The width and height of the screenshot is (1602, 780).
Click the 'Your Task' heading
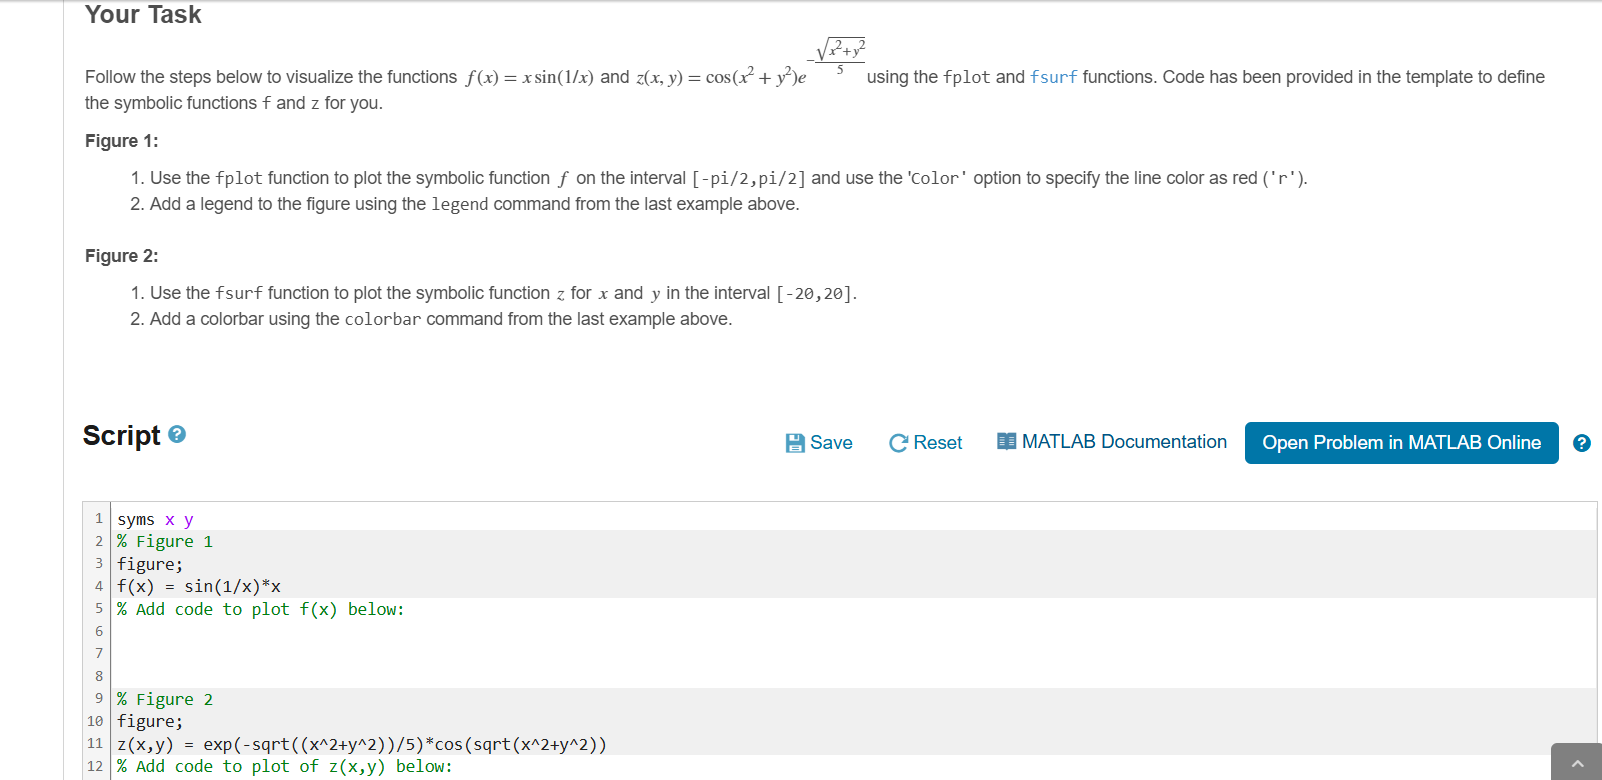(143, 14)
